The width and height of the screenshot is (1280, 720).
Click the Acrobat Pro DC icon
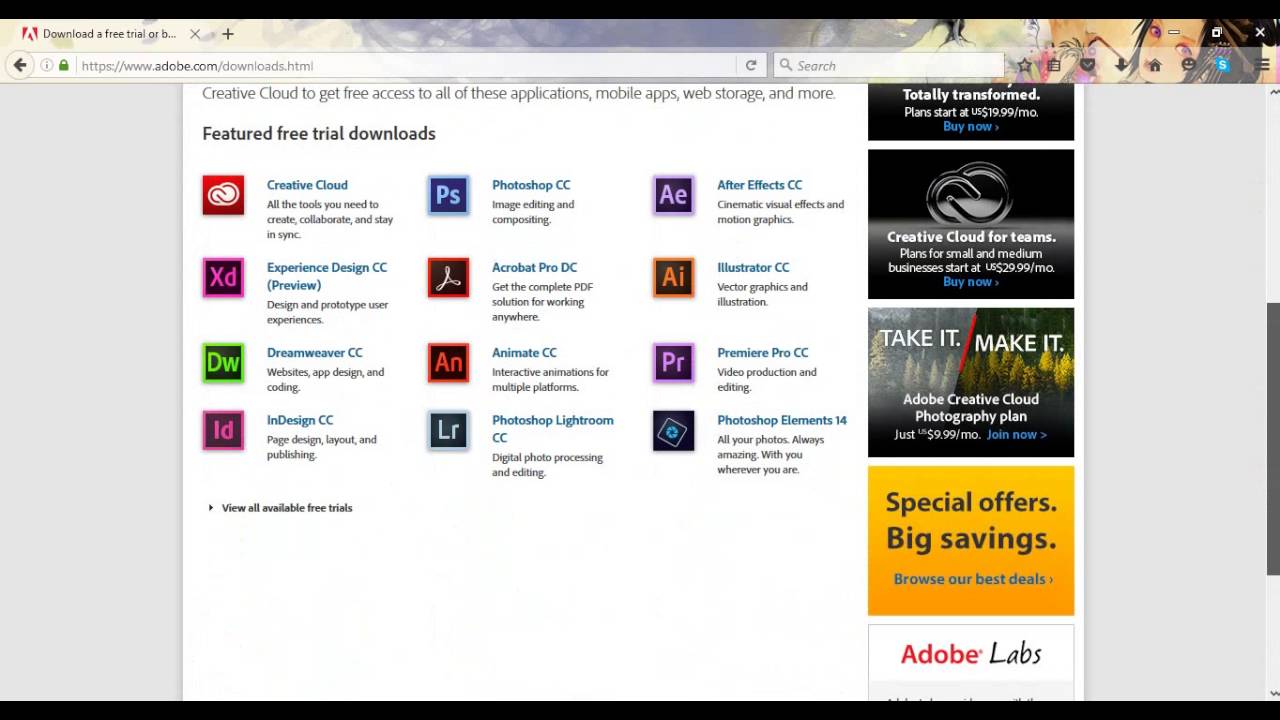(x=448, y=277)
